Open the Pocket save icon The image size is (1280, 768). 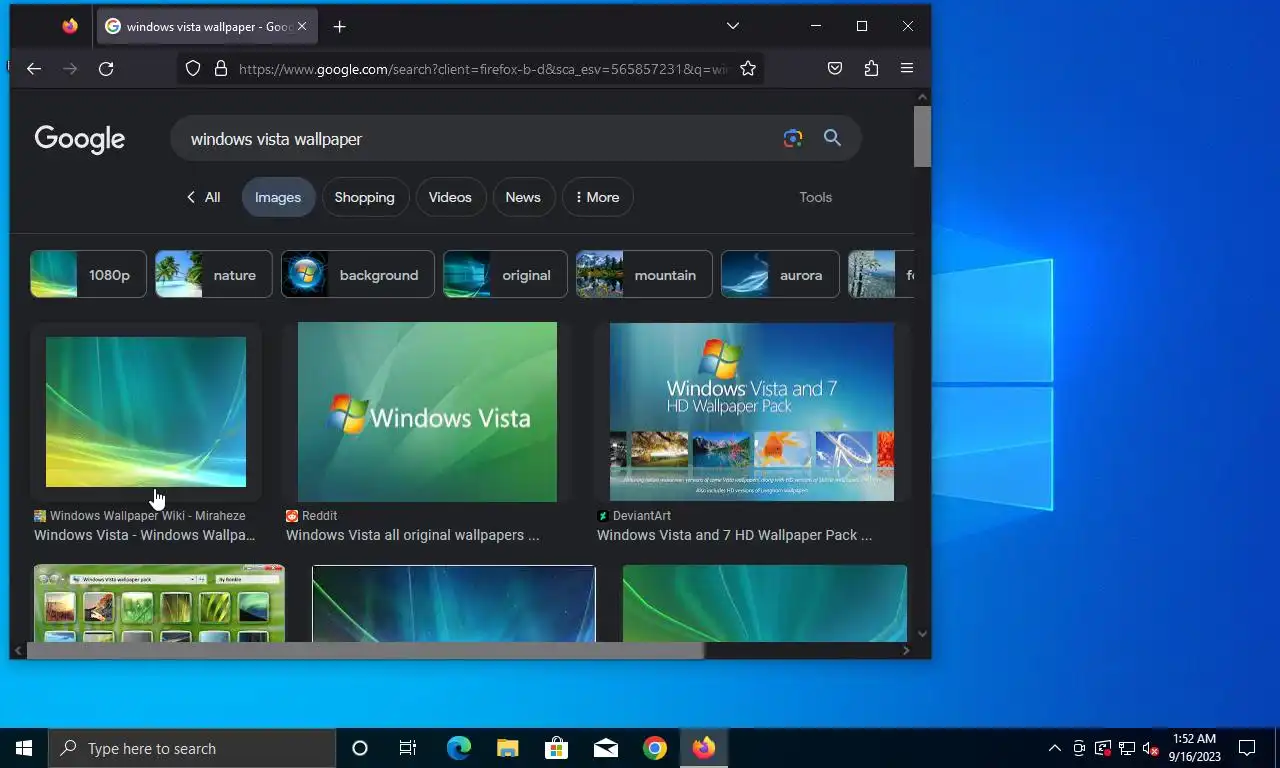click(x=835, y=69)
